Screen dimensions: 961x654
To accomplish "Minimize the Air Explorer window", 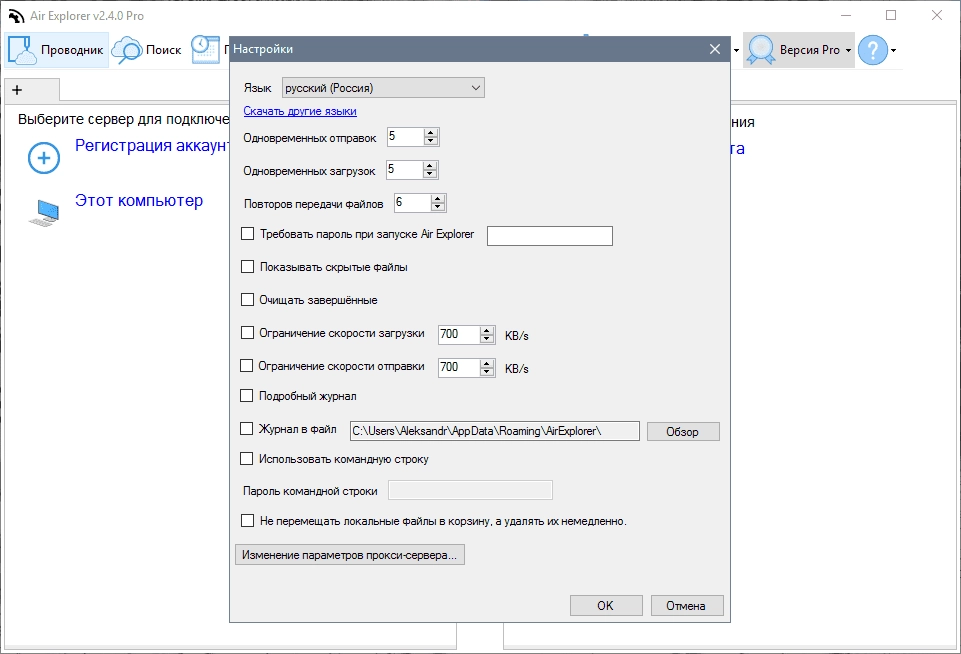I will (x=846, y=15).
